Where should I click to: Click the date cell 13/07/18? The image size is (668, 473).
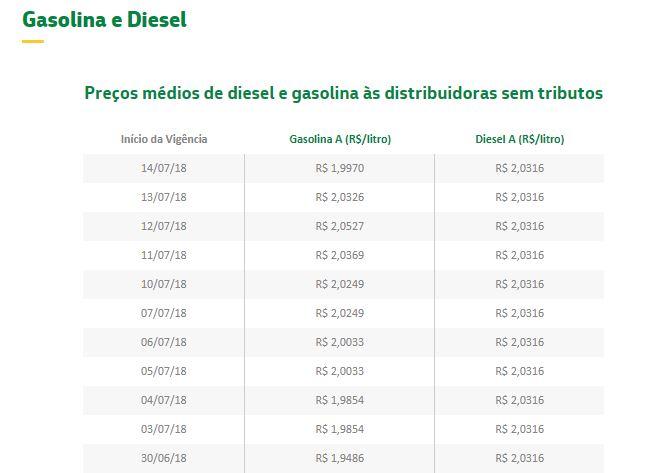click(x=164, y=197)
